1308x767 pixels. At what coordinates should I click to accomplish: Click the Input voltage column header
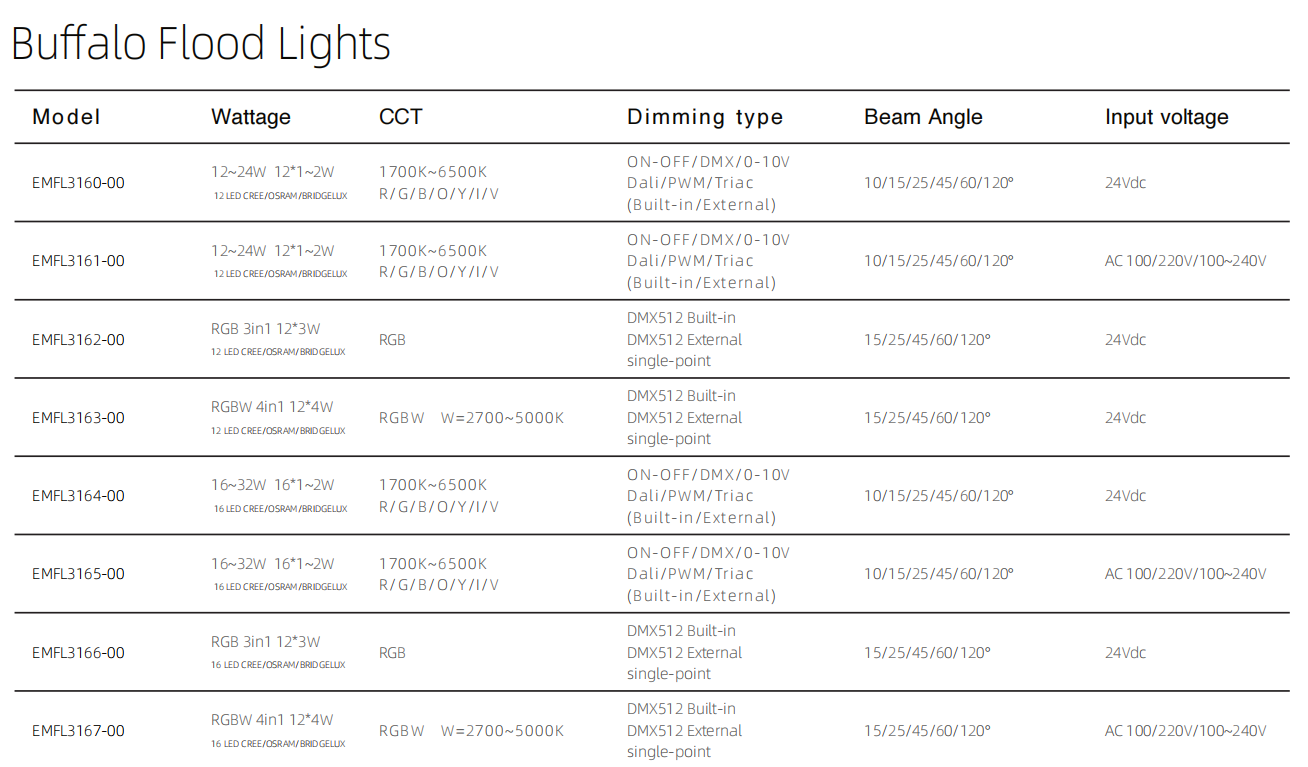pos(1167,117)
